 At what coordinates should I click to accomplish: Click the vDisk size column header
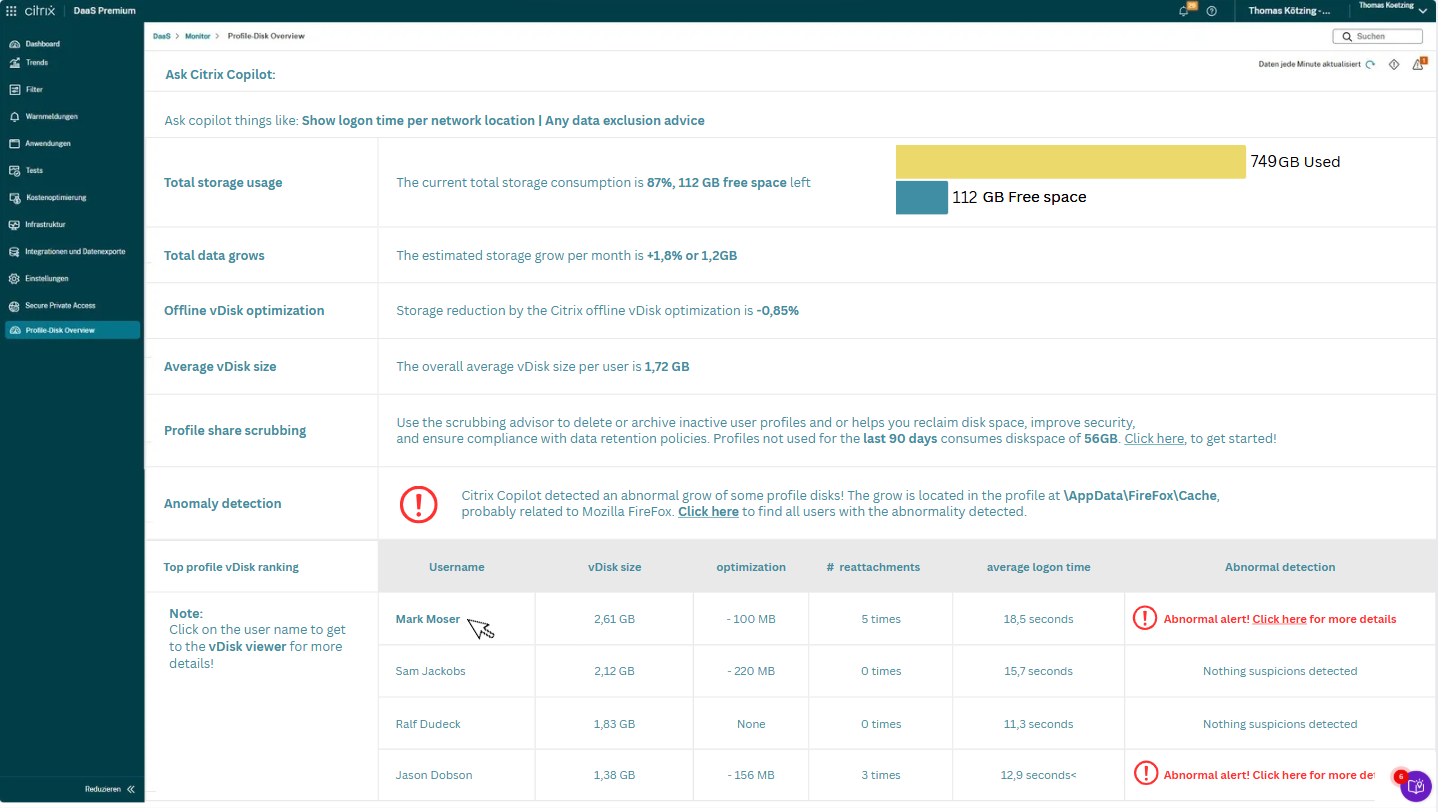(615, 567)
